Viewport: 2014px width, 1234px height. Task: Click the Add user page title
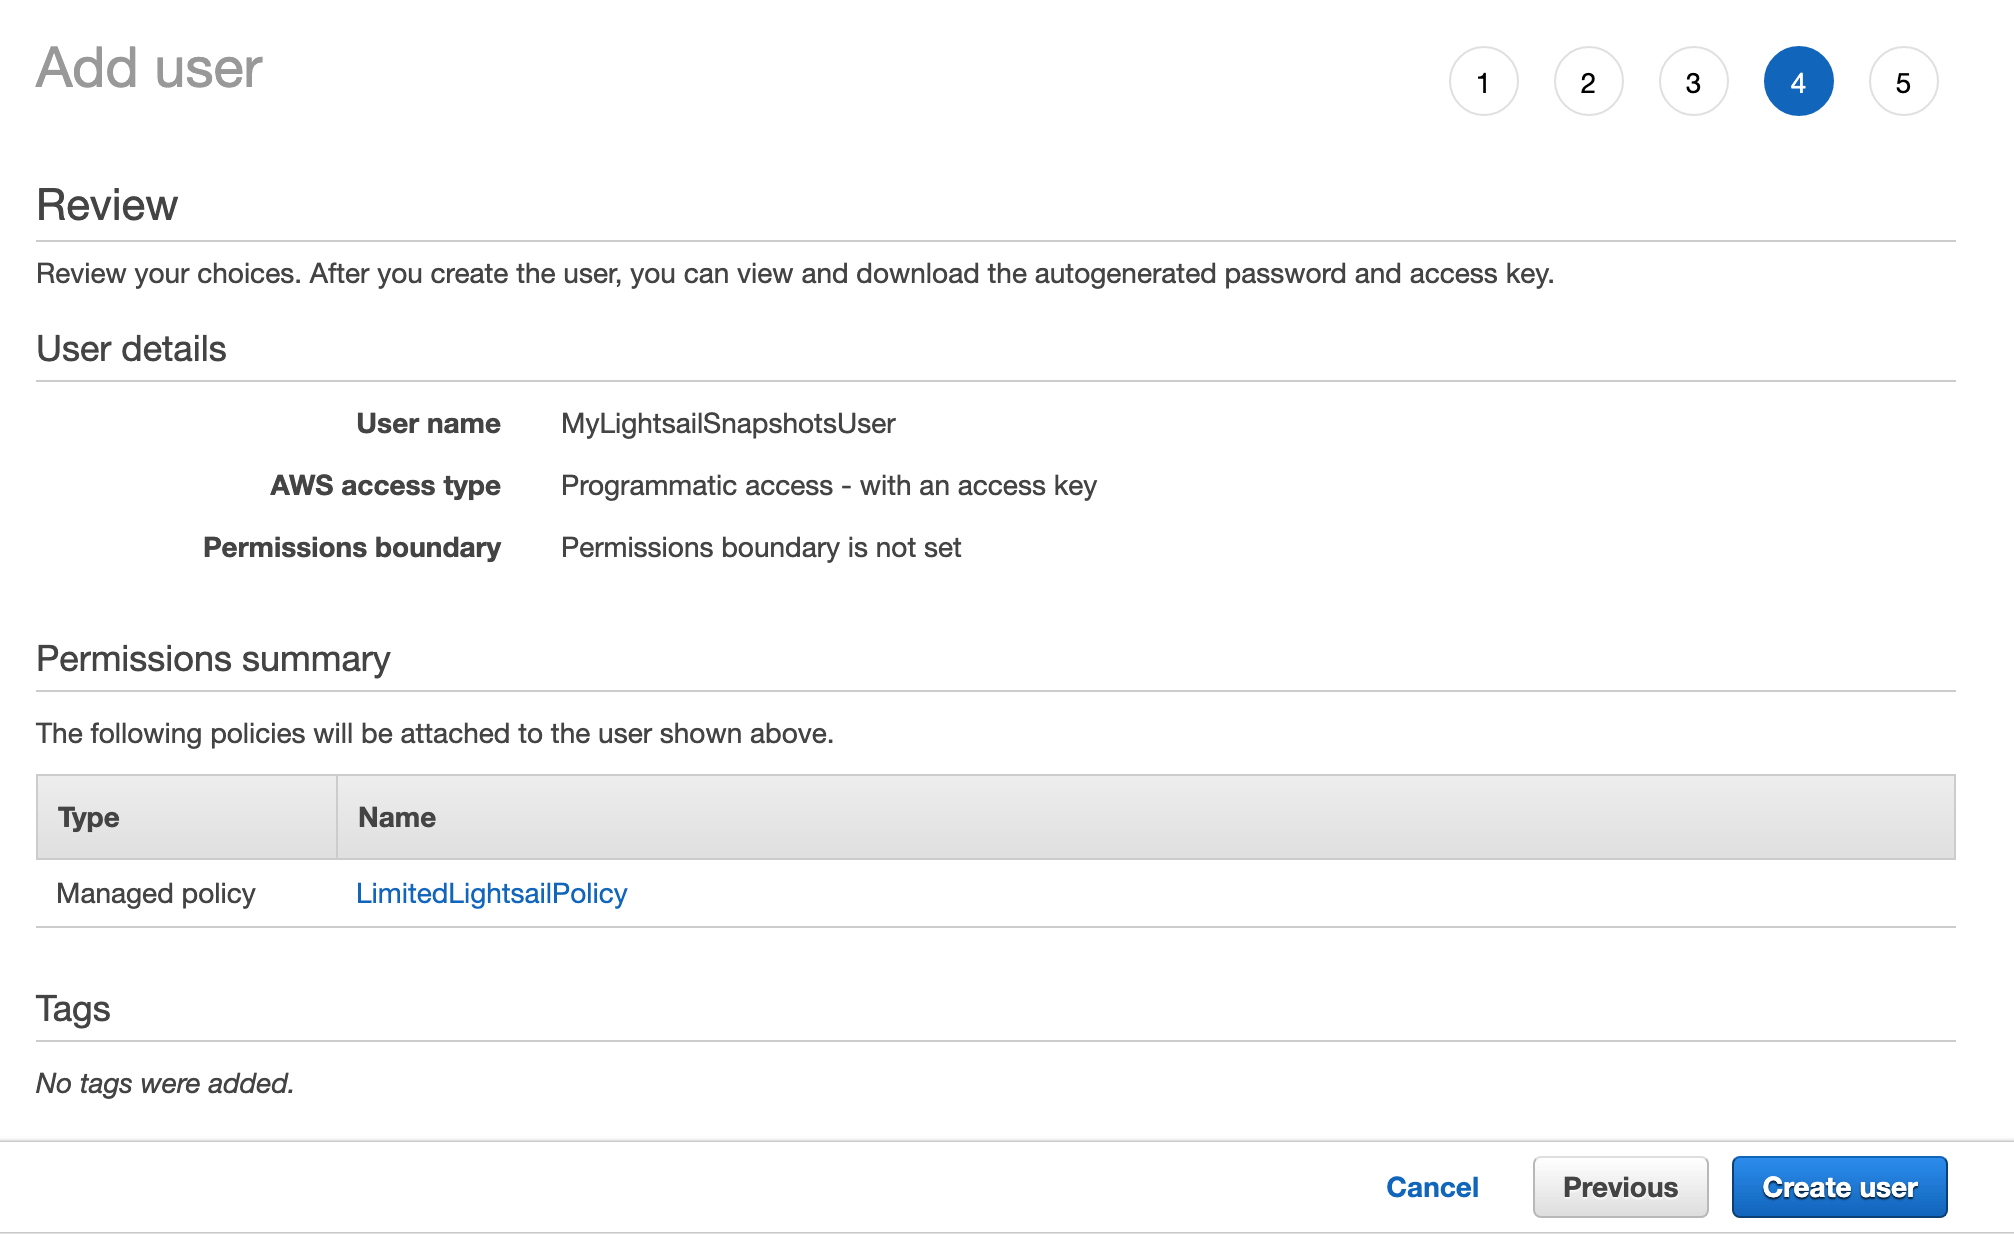[147, 68]
